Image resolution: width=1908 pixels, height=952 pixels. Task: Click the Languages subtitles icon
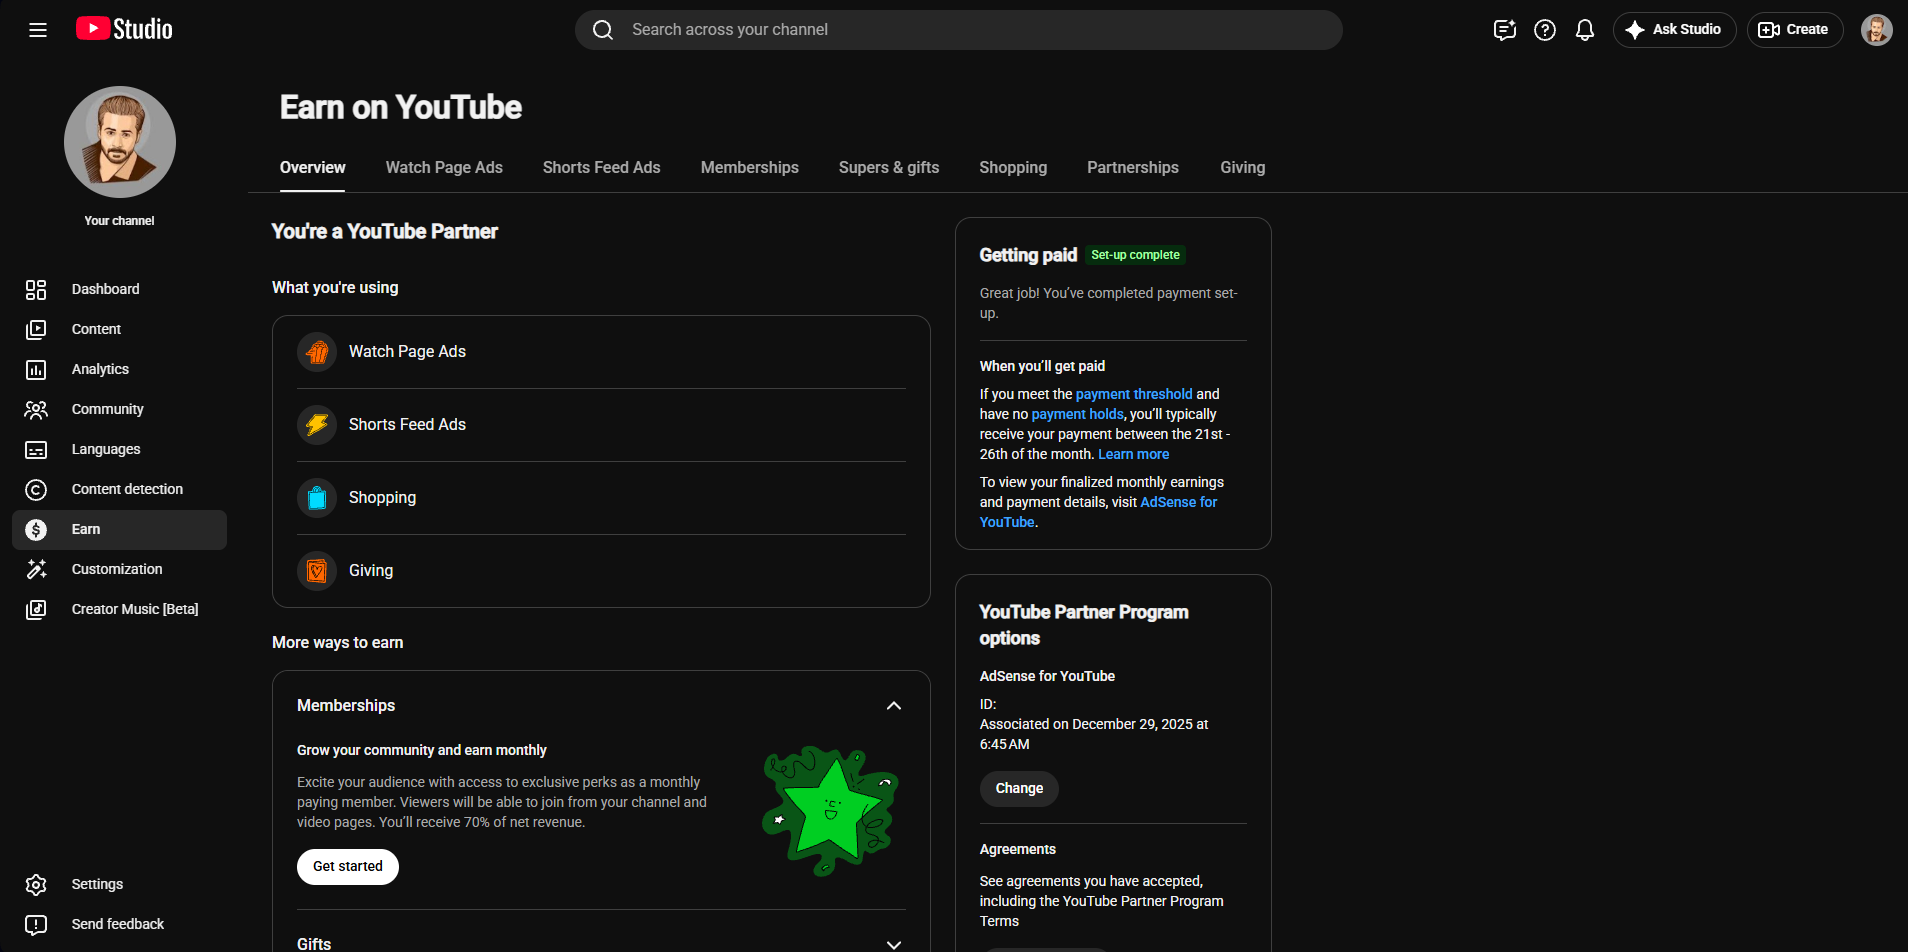[36, 449]
